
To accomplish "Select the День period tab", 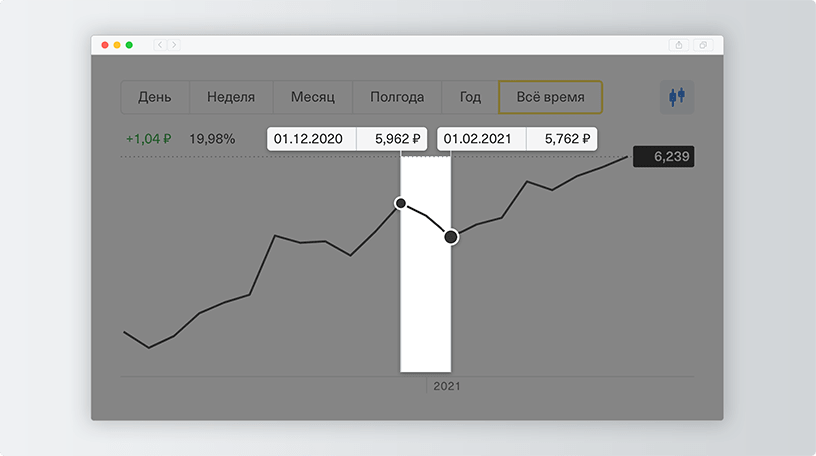I will pos(155,97).
